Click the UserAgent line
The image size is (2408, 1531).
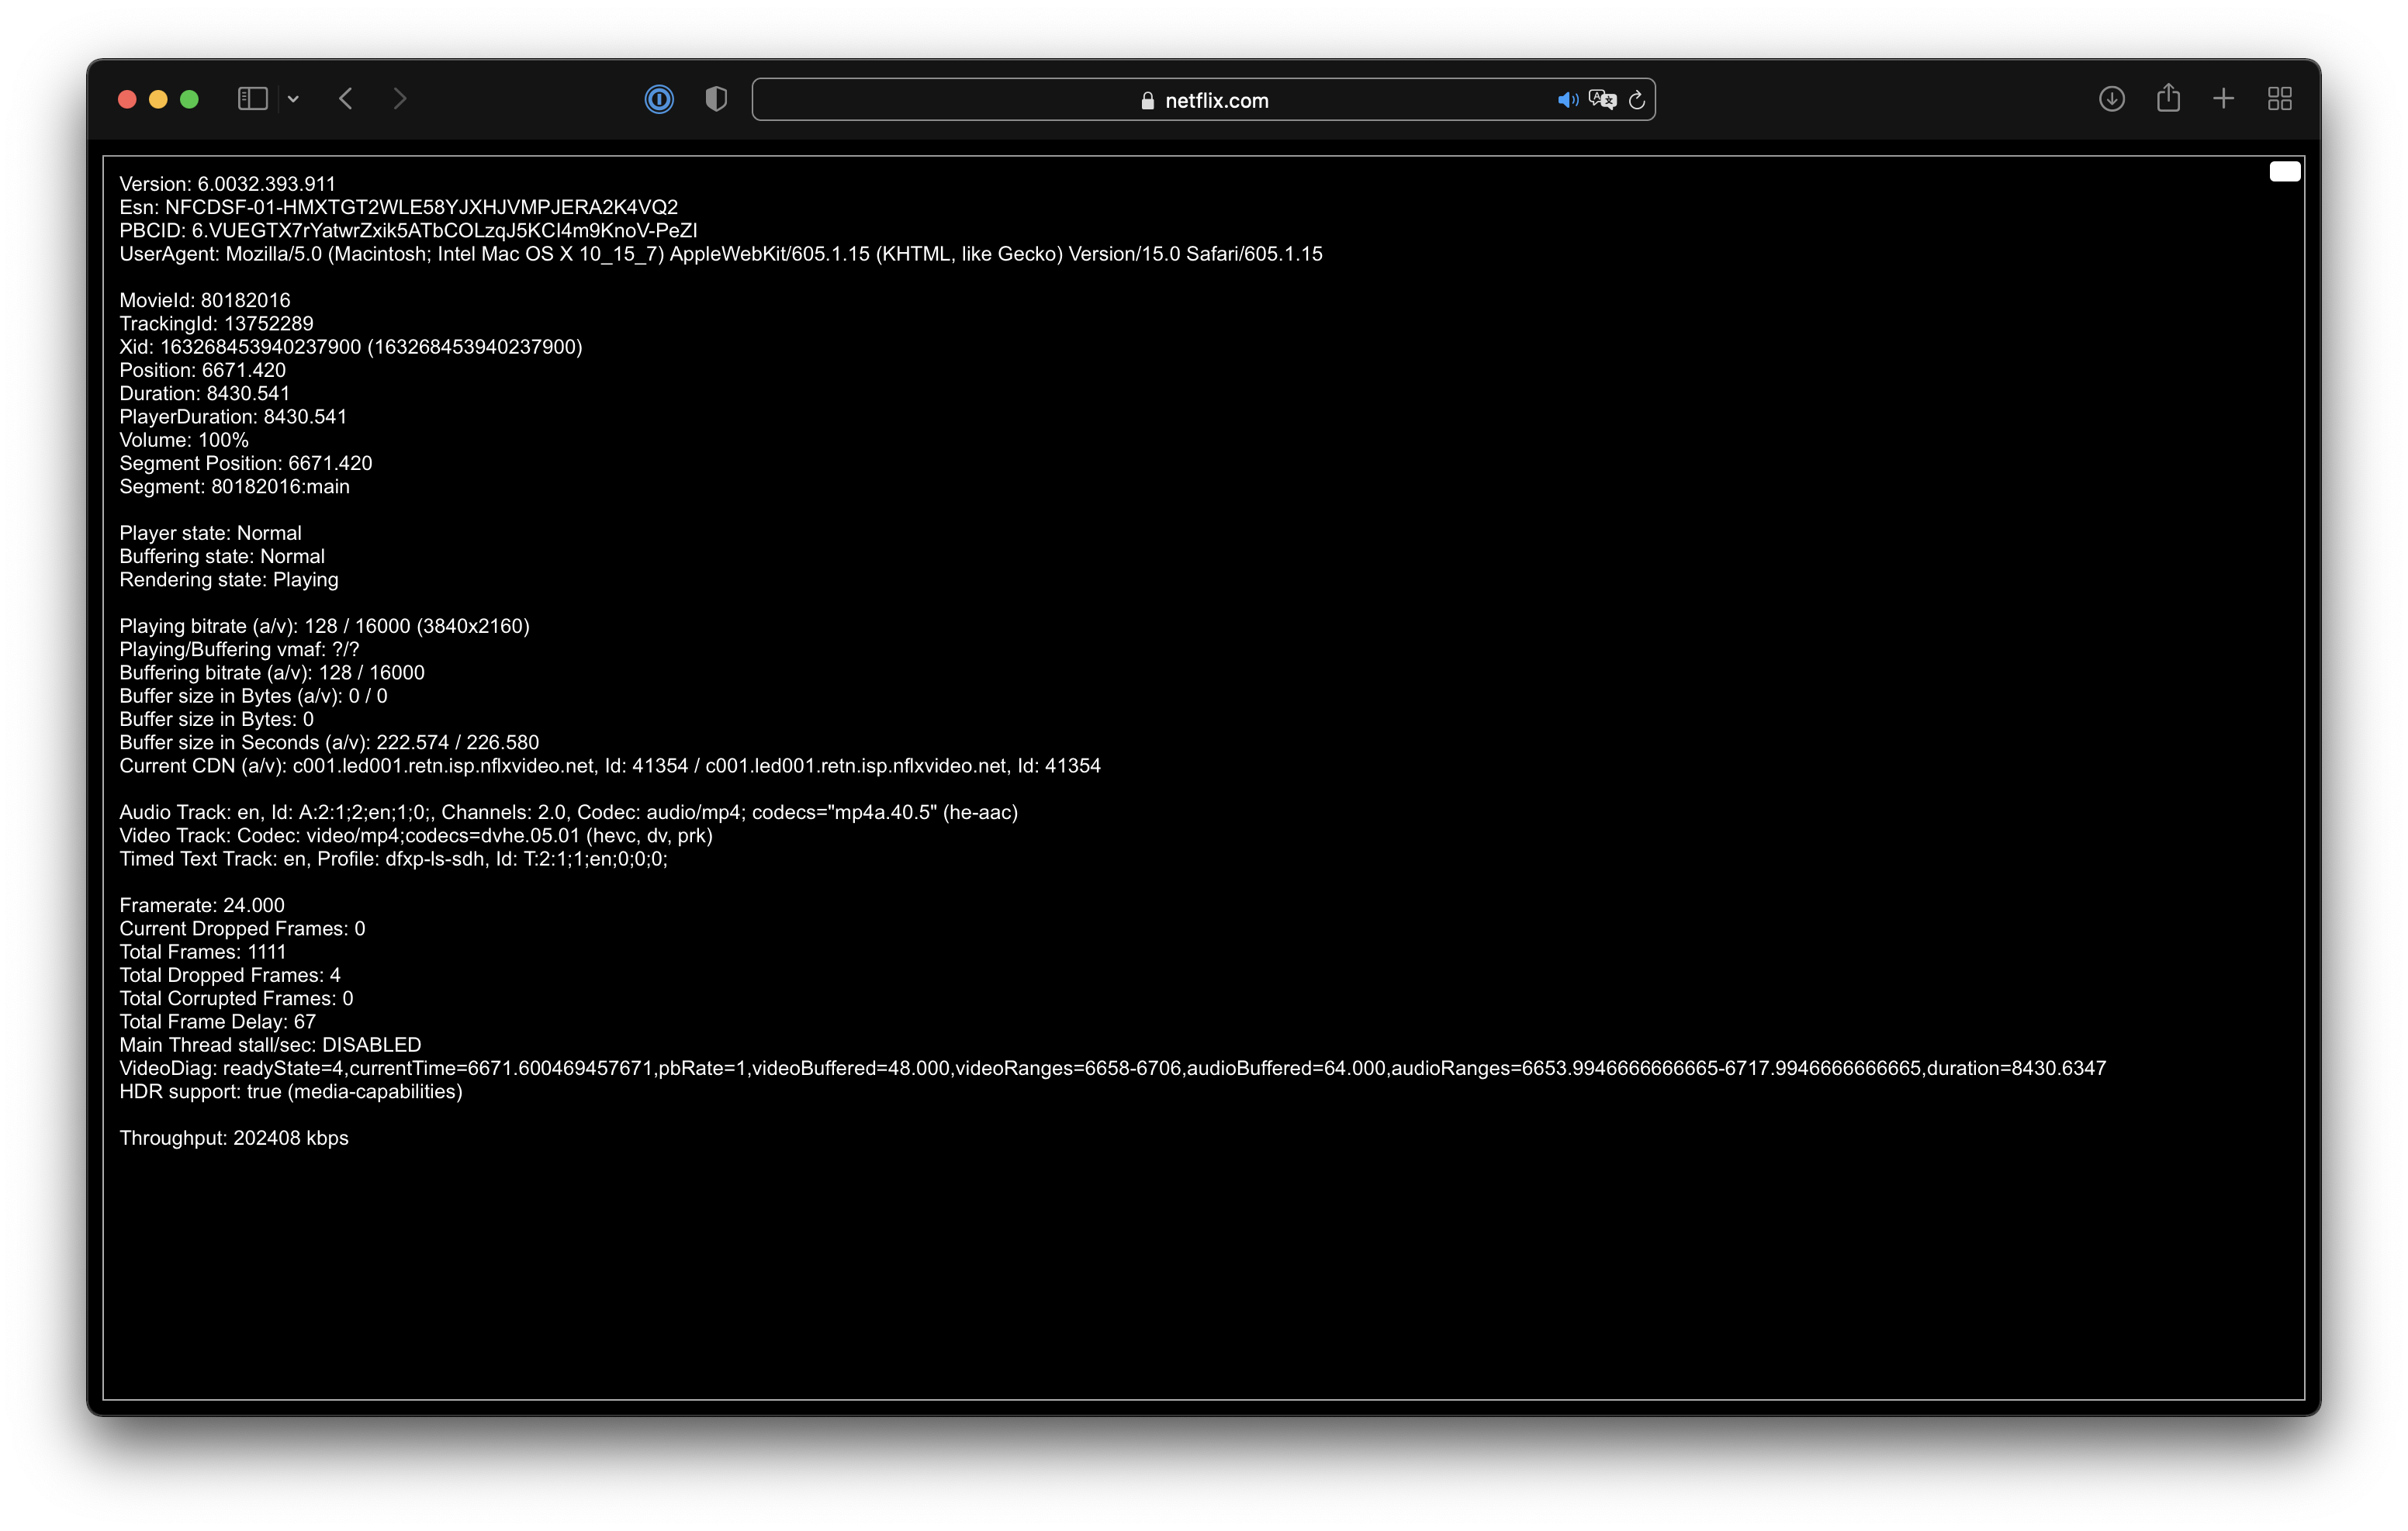(720, 254)
